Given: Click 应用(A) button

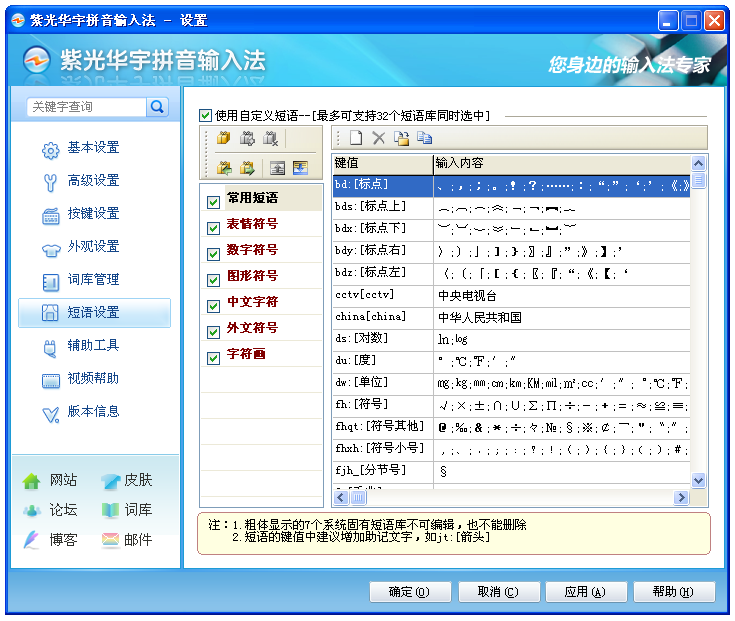Looking at the screenshot, I should (x=586, y=592).
